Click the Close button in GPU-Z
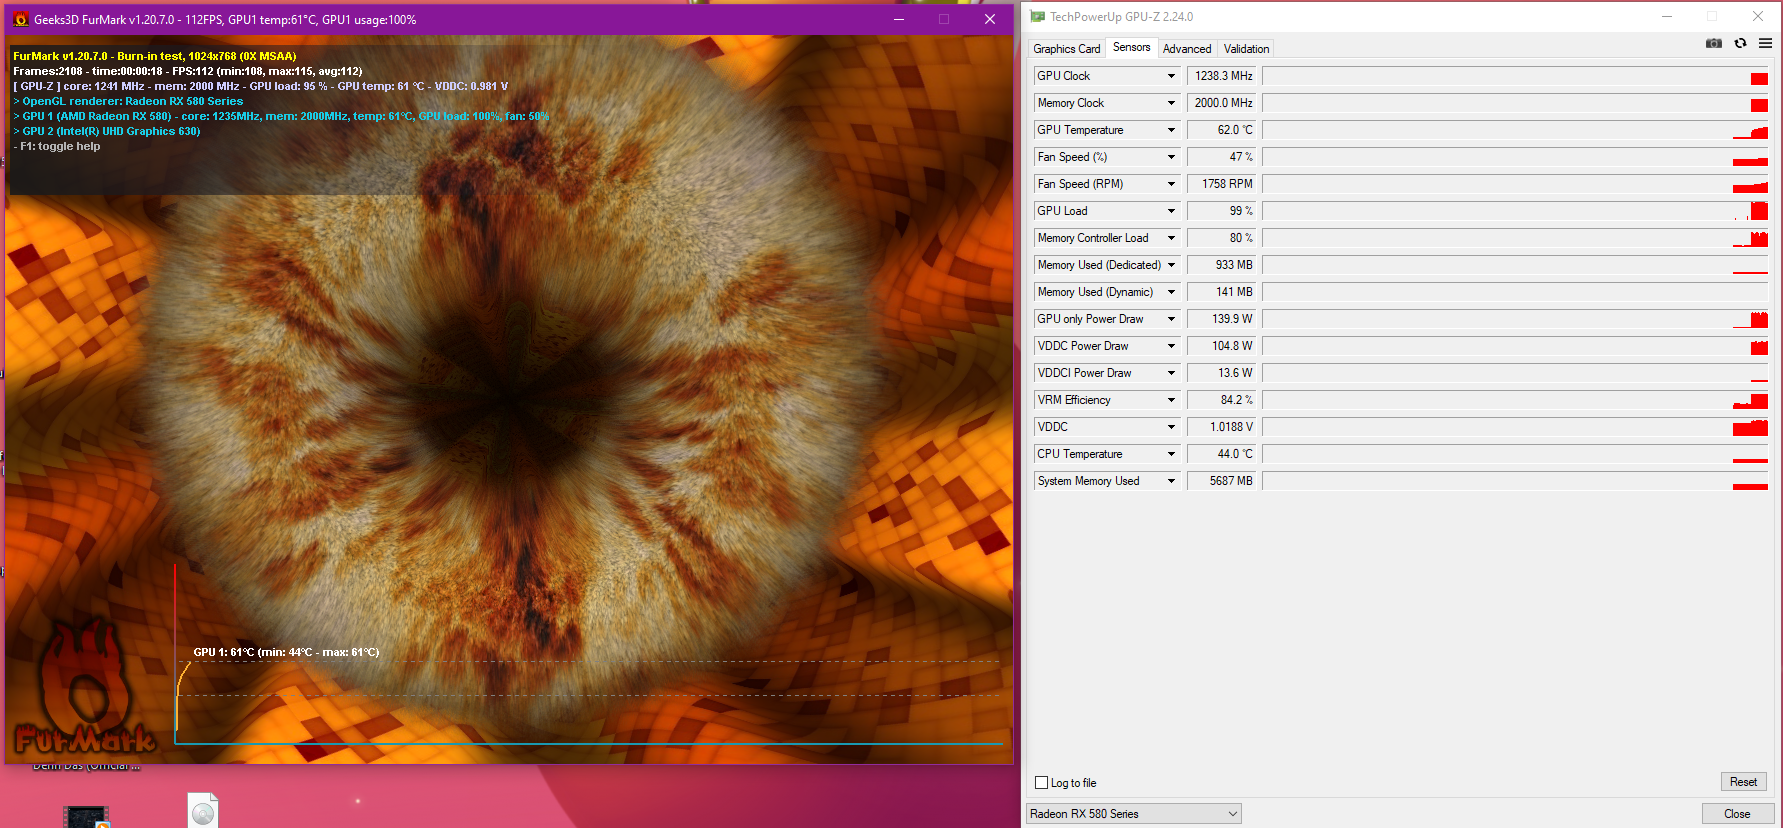The width and height of the screenshot is (1783, 828). coord(1737,814)
